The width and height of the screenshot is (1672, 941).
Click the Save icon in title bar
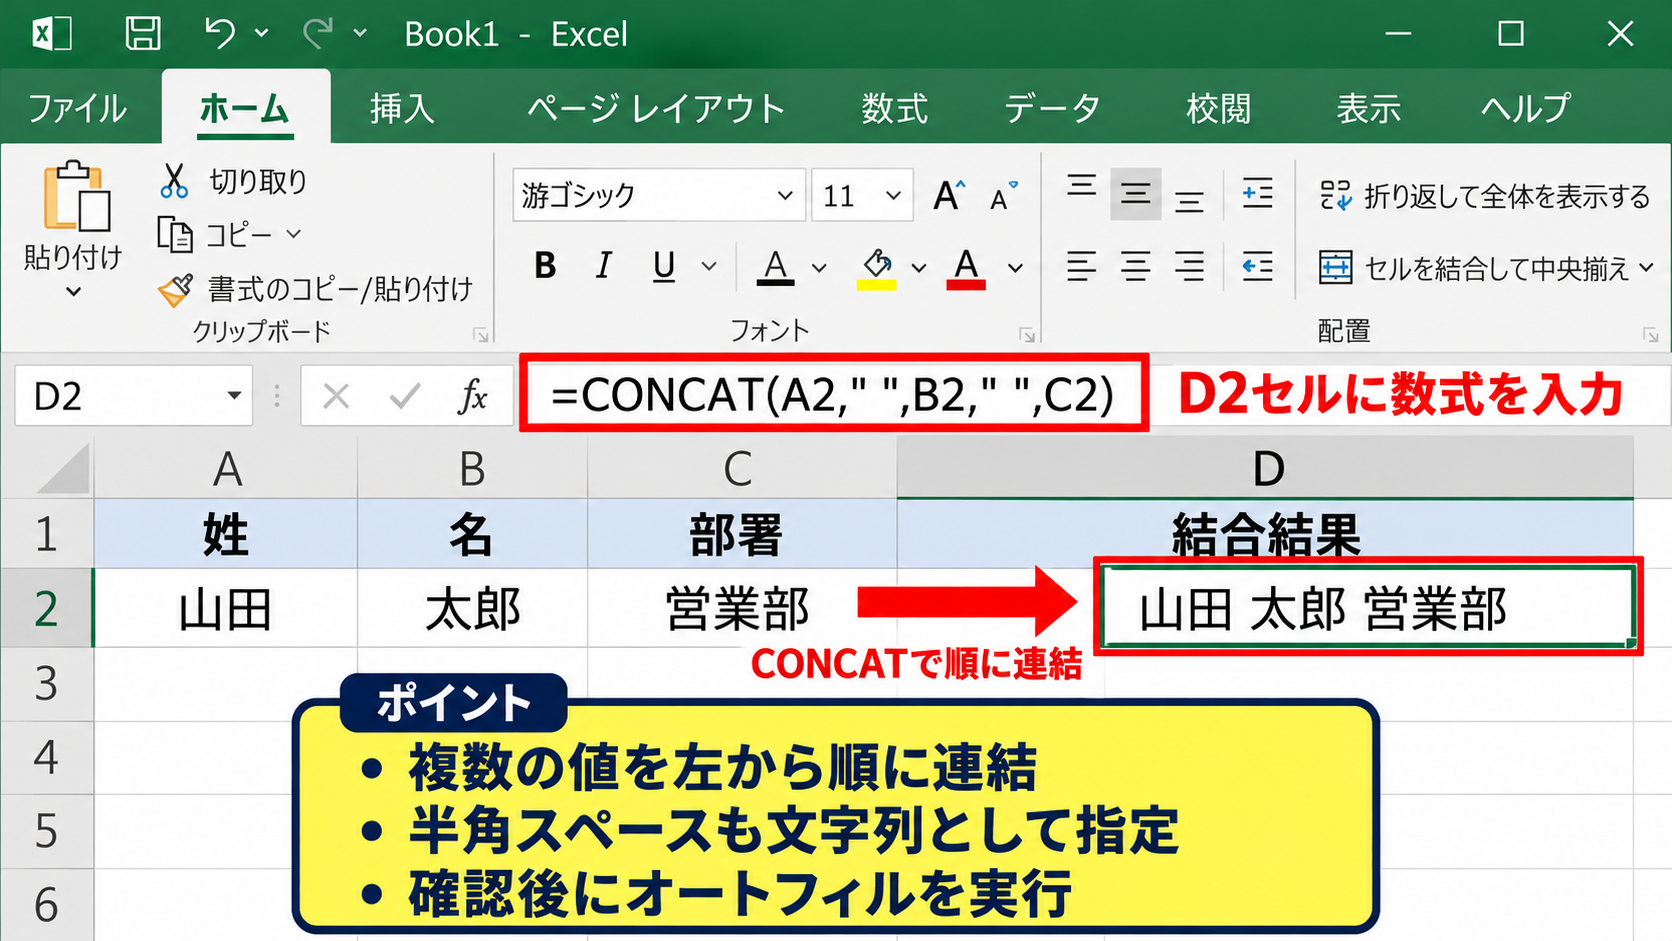pos(143,34)
